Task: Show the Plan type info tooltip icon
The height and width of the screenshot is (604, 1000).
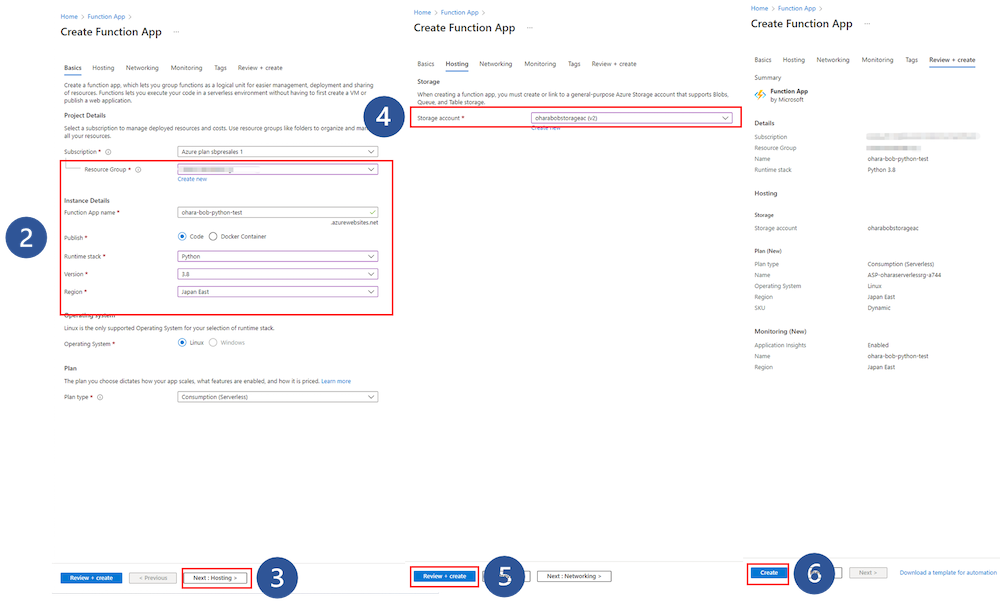Action: [x=100, y=397]
